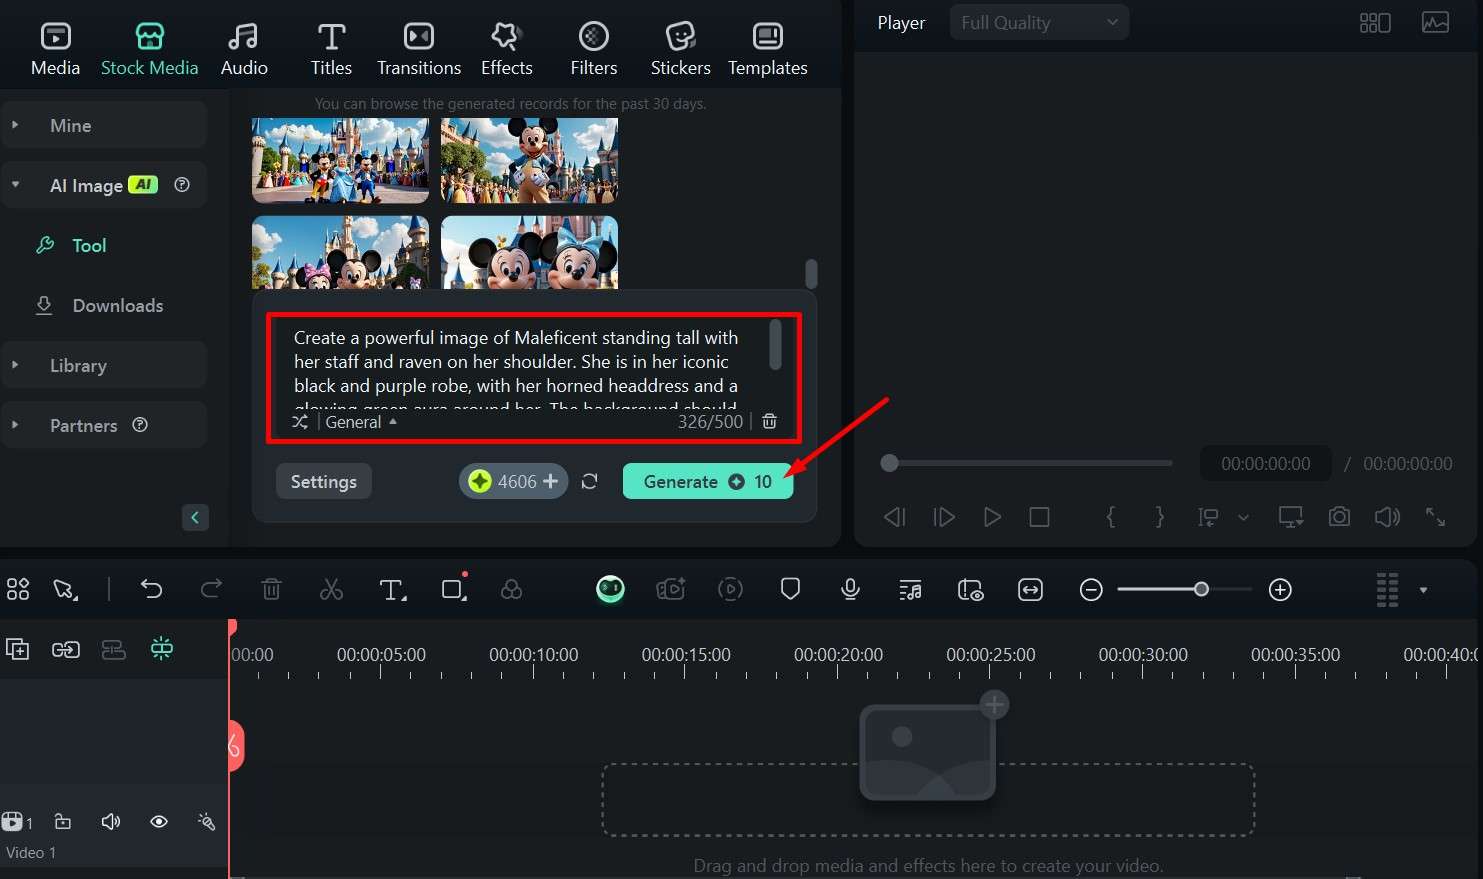Screen dimensions: 1483x879
Task: Collapse the left sidebar panel
Action: (195, 517)
